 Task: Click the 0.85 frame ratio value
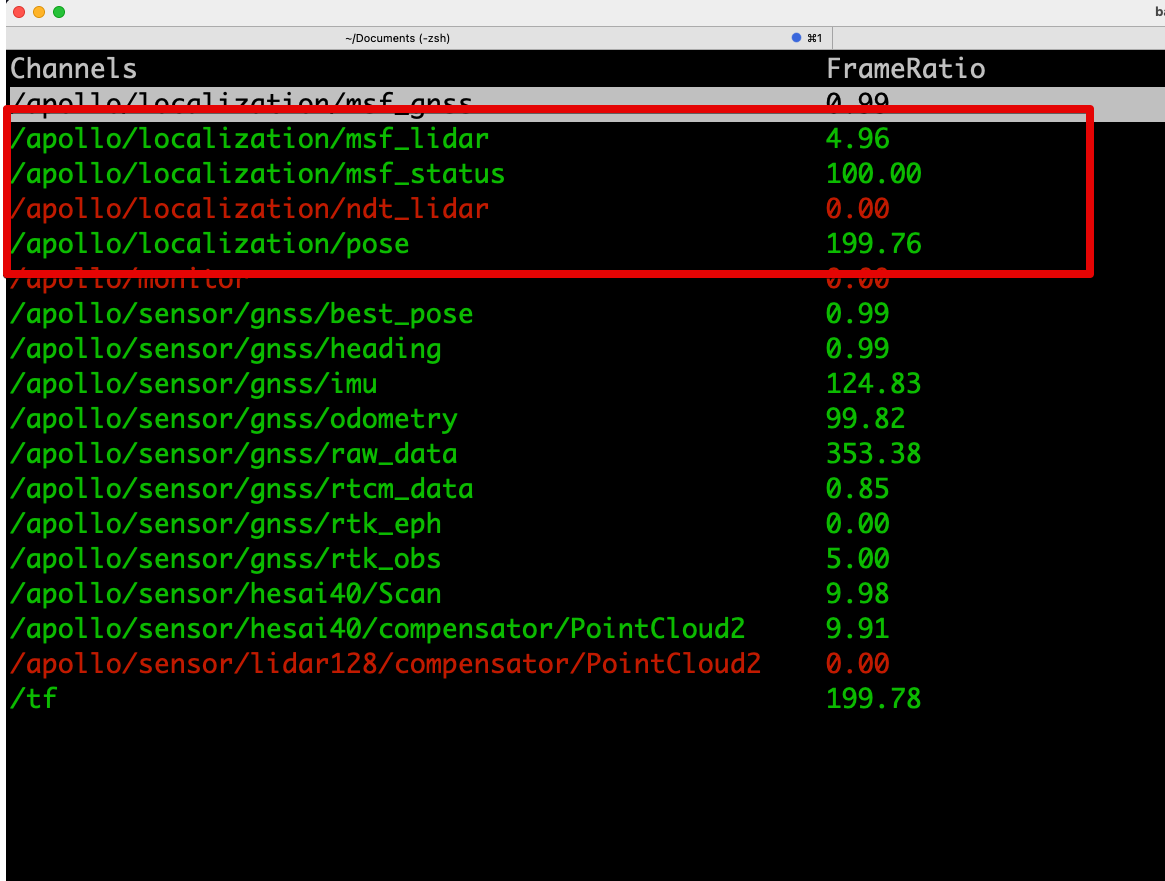click(857, 489)
